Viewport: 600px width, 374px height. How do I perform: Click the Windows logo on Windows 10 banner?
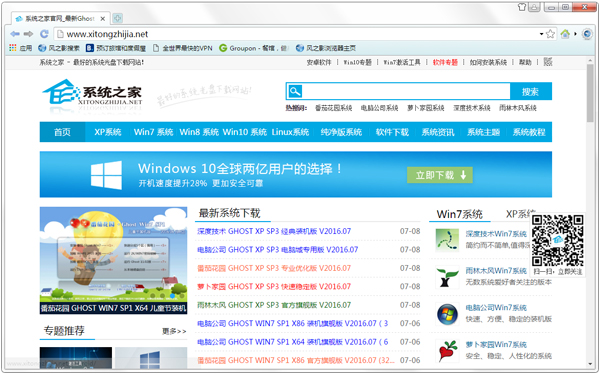(x=106, y=175)
